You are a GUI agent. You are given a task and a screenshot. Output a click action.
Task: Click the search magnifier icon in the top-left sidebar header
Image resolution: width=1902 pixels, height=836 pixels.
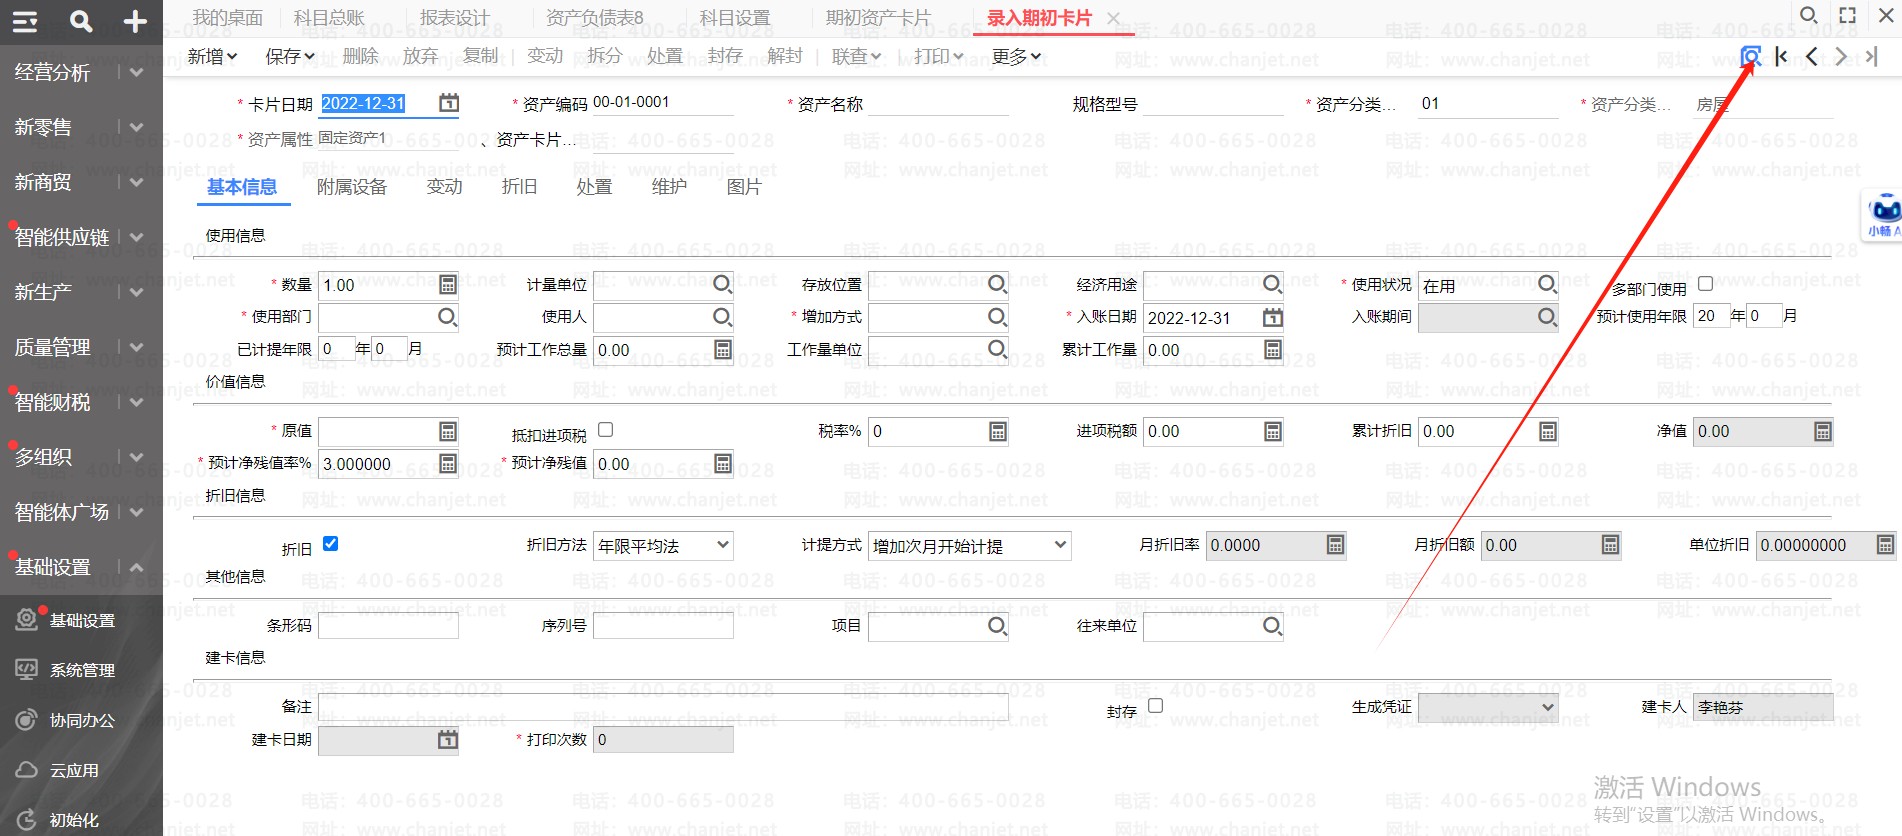(x=81, y=21)
